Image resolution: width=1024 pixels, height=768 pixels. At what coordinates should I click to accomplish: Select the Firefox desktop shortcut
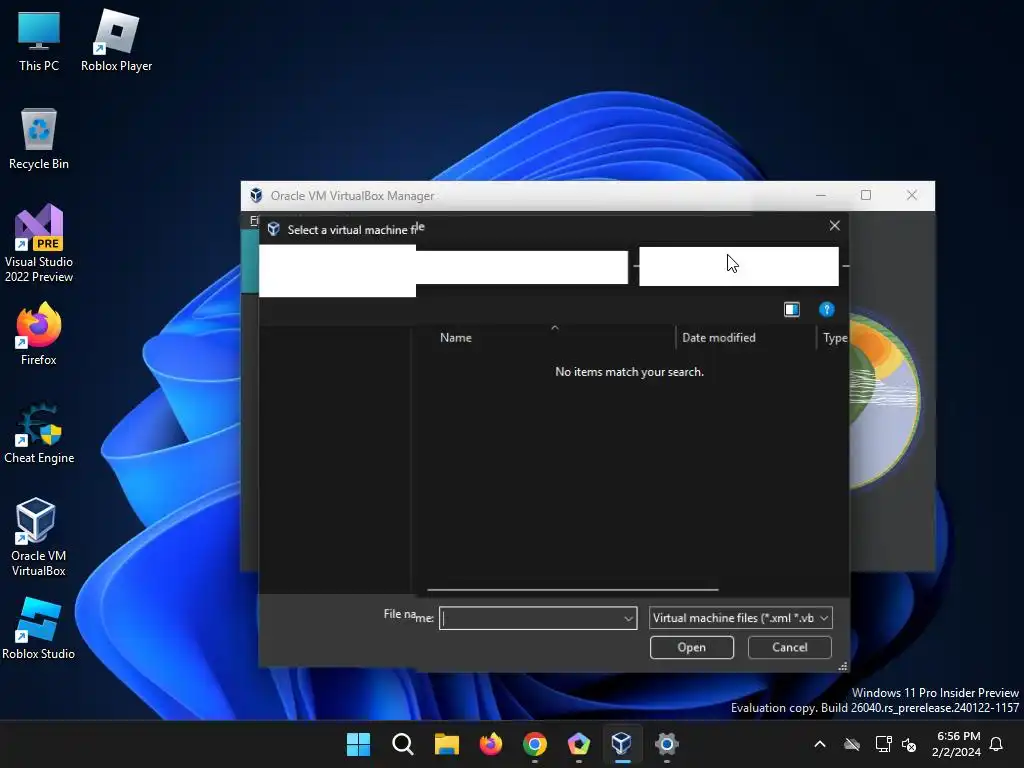(x=39, y=334)
